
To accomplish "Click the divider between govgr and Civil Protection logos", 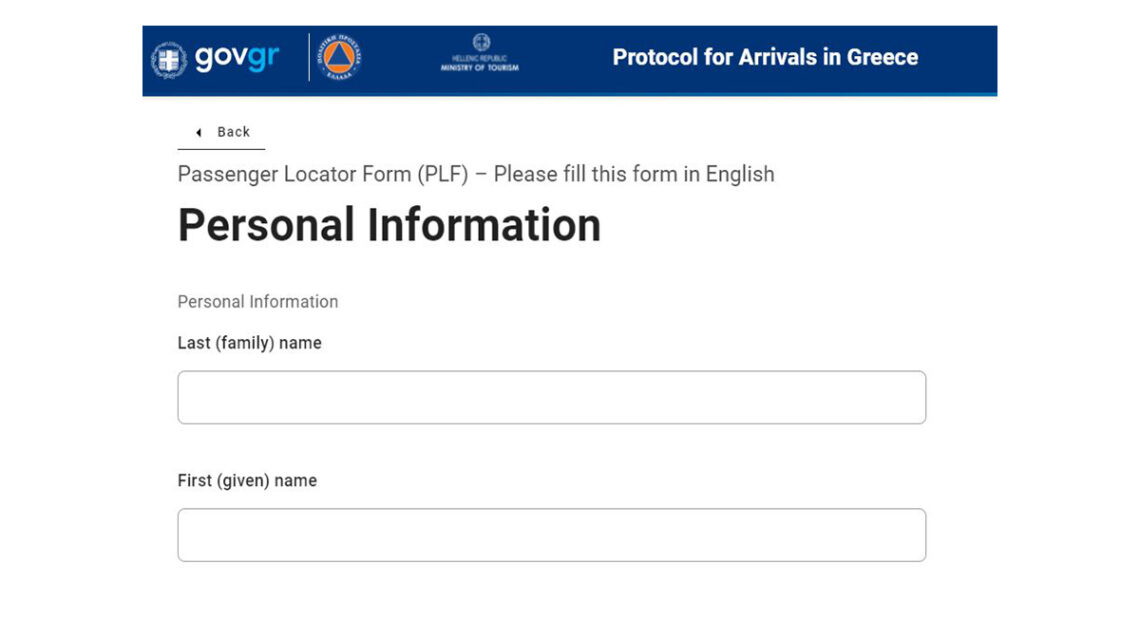I will [x=307, y=58].
